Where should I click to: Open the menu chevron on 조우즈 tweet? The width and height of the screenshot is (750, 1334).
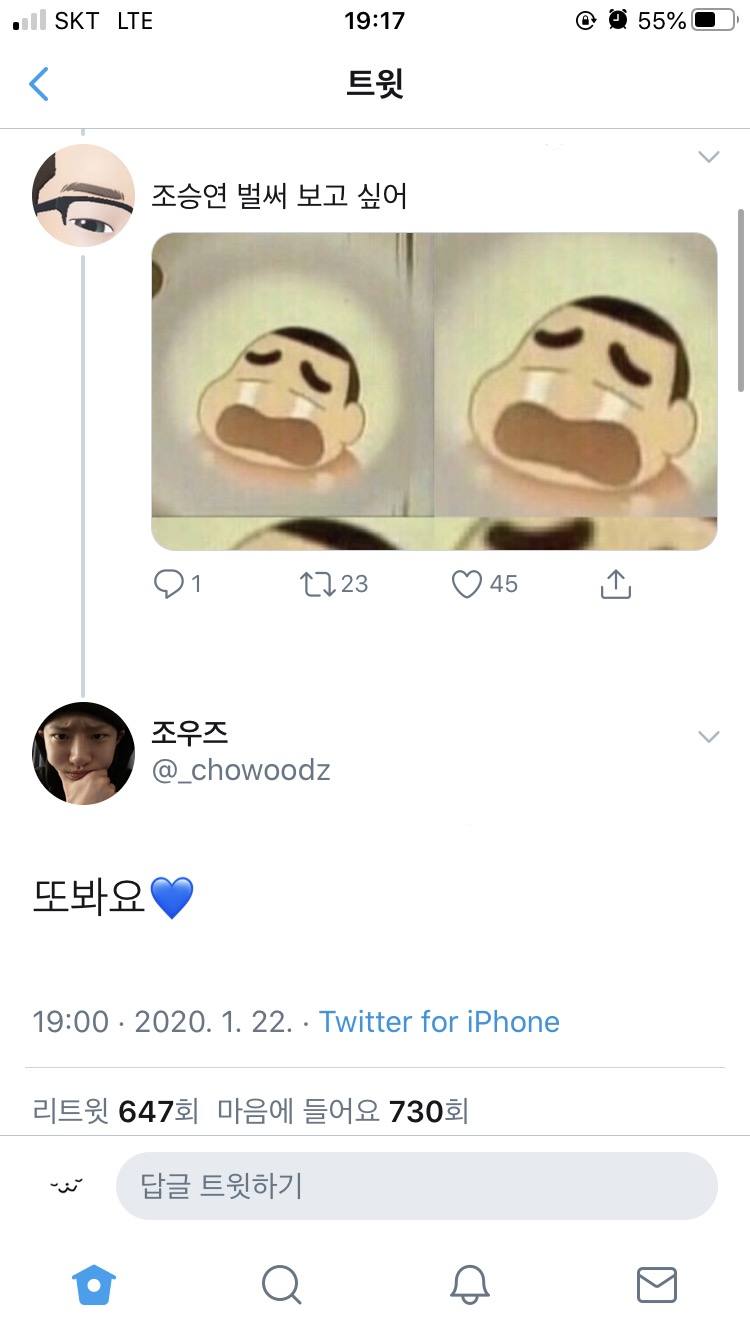(x=709, y=737)
